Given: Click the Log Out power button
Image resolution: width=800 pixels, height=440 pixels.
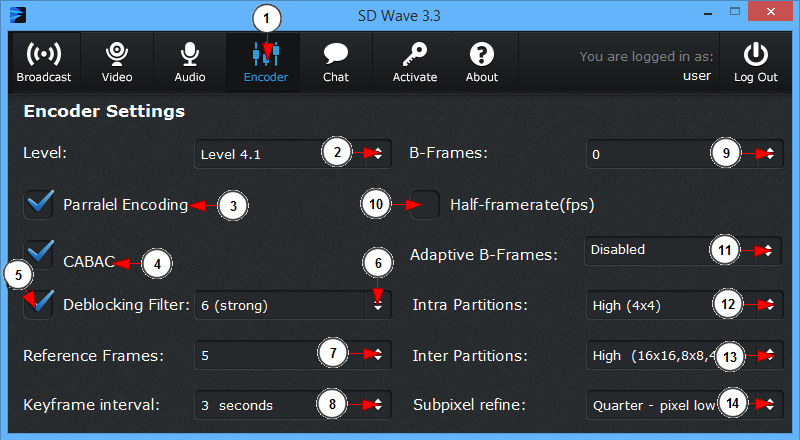Looking at the screenshot, I should click(756, 62).
